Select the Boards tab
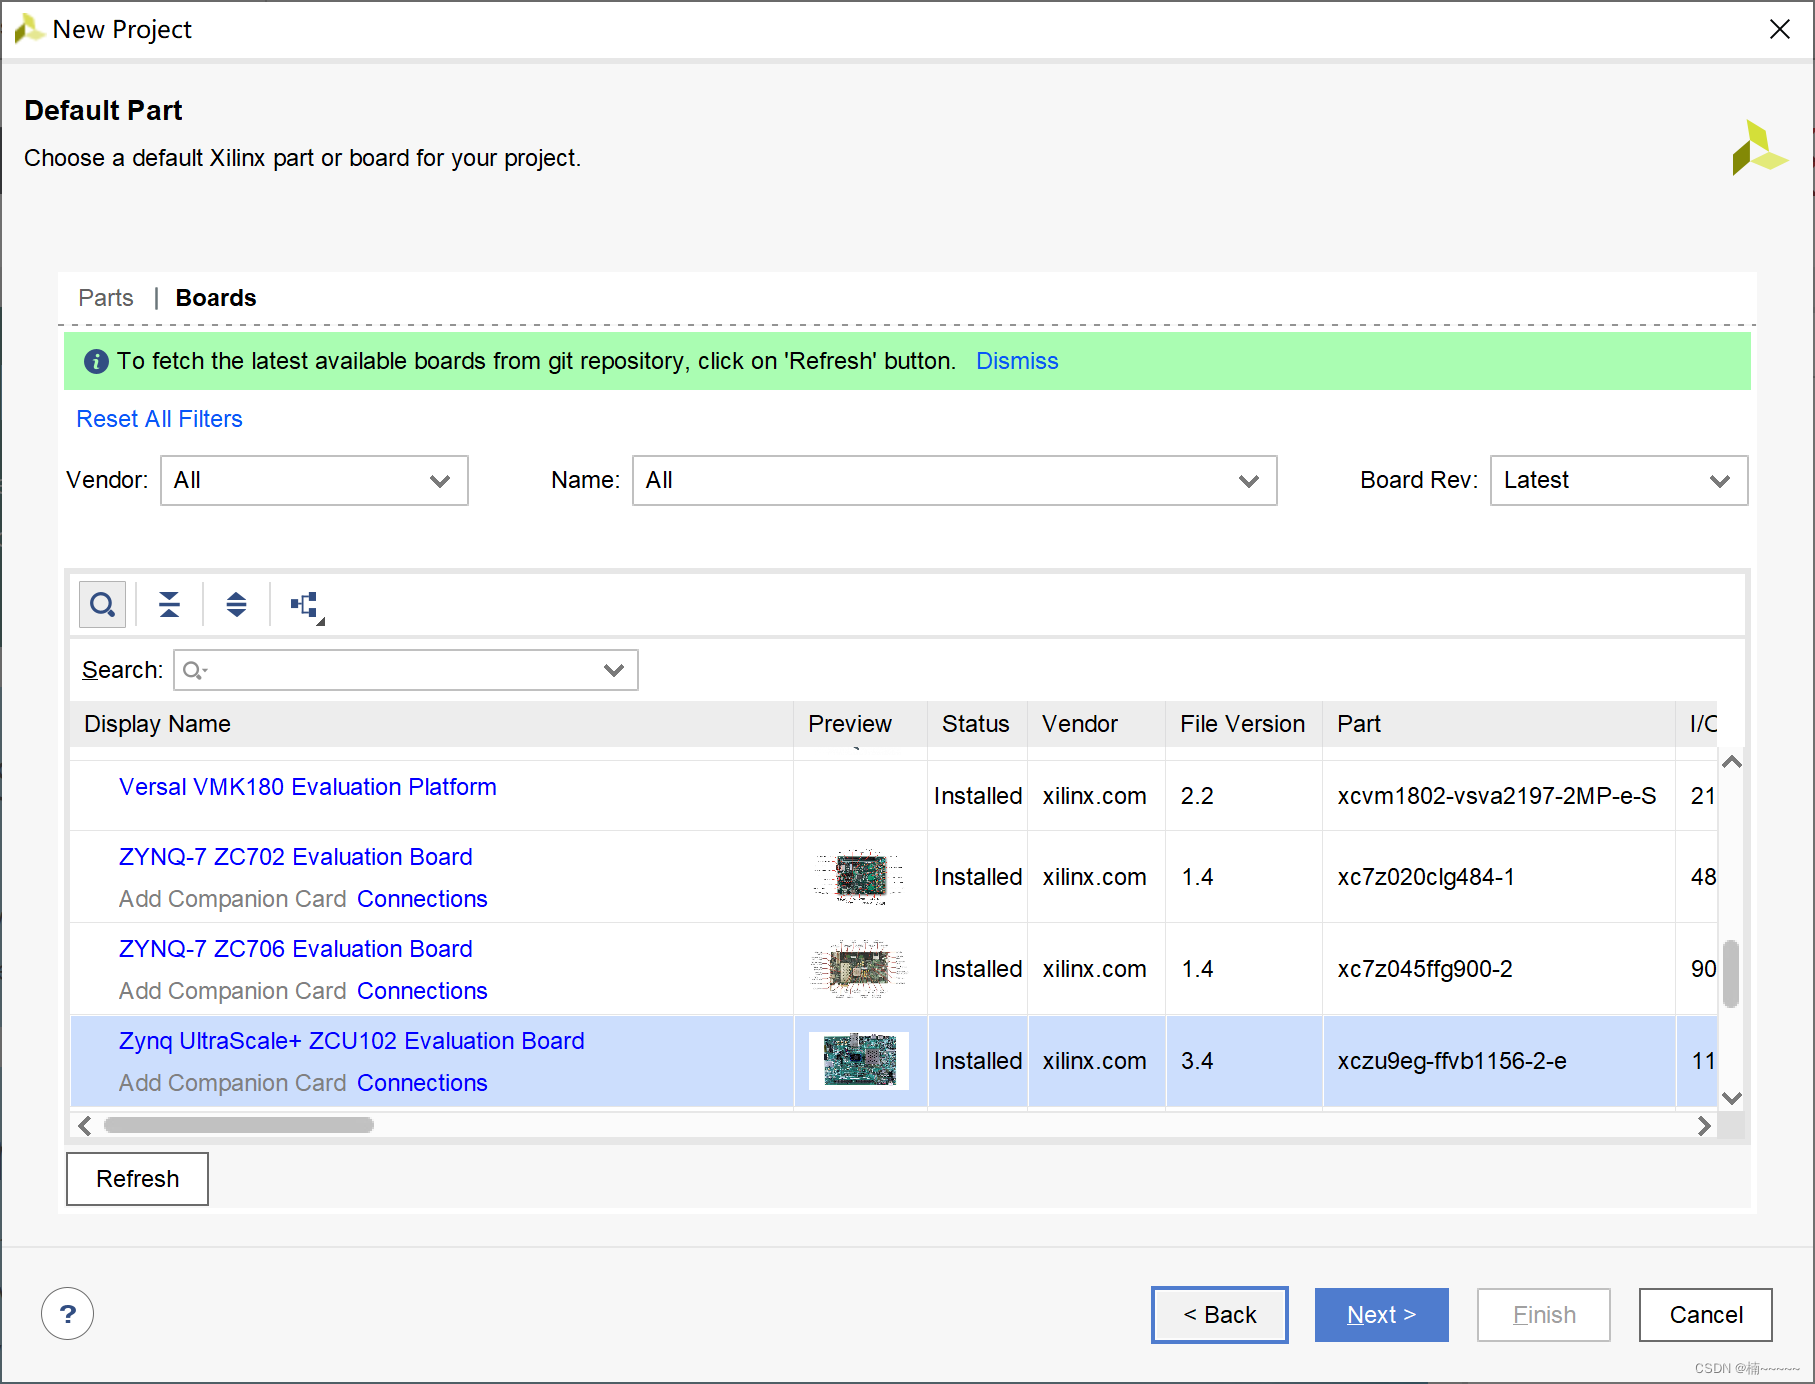Image resolution: width=1815 pixels, height=1384 pixels. tap(216, 298)
